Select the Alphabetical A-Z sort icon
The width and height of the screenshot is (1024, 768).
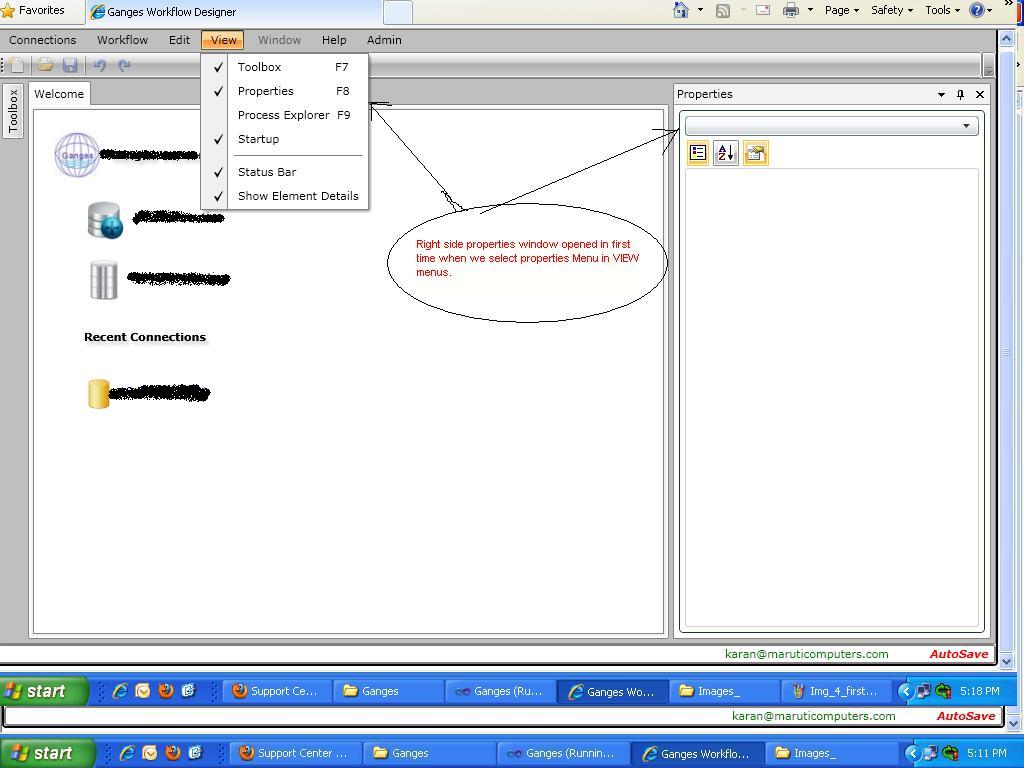tap(726, 153)
